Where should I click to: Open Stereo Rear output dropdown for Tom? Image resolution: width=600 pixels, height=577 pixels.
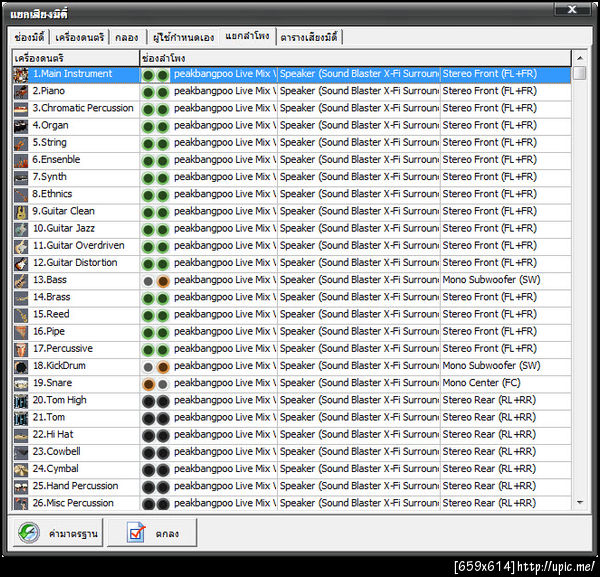(x=505, y=417)
